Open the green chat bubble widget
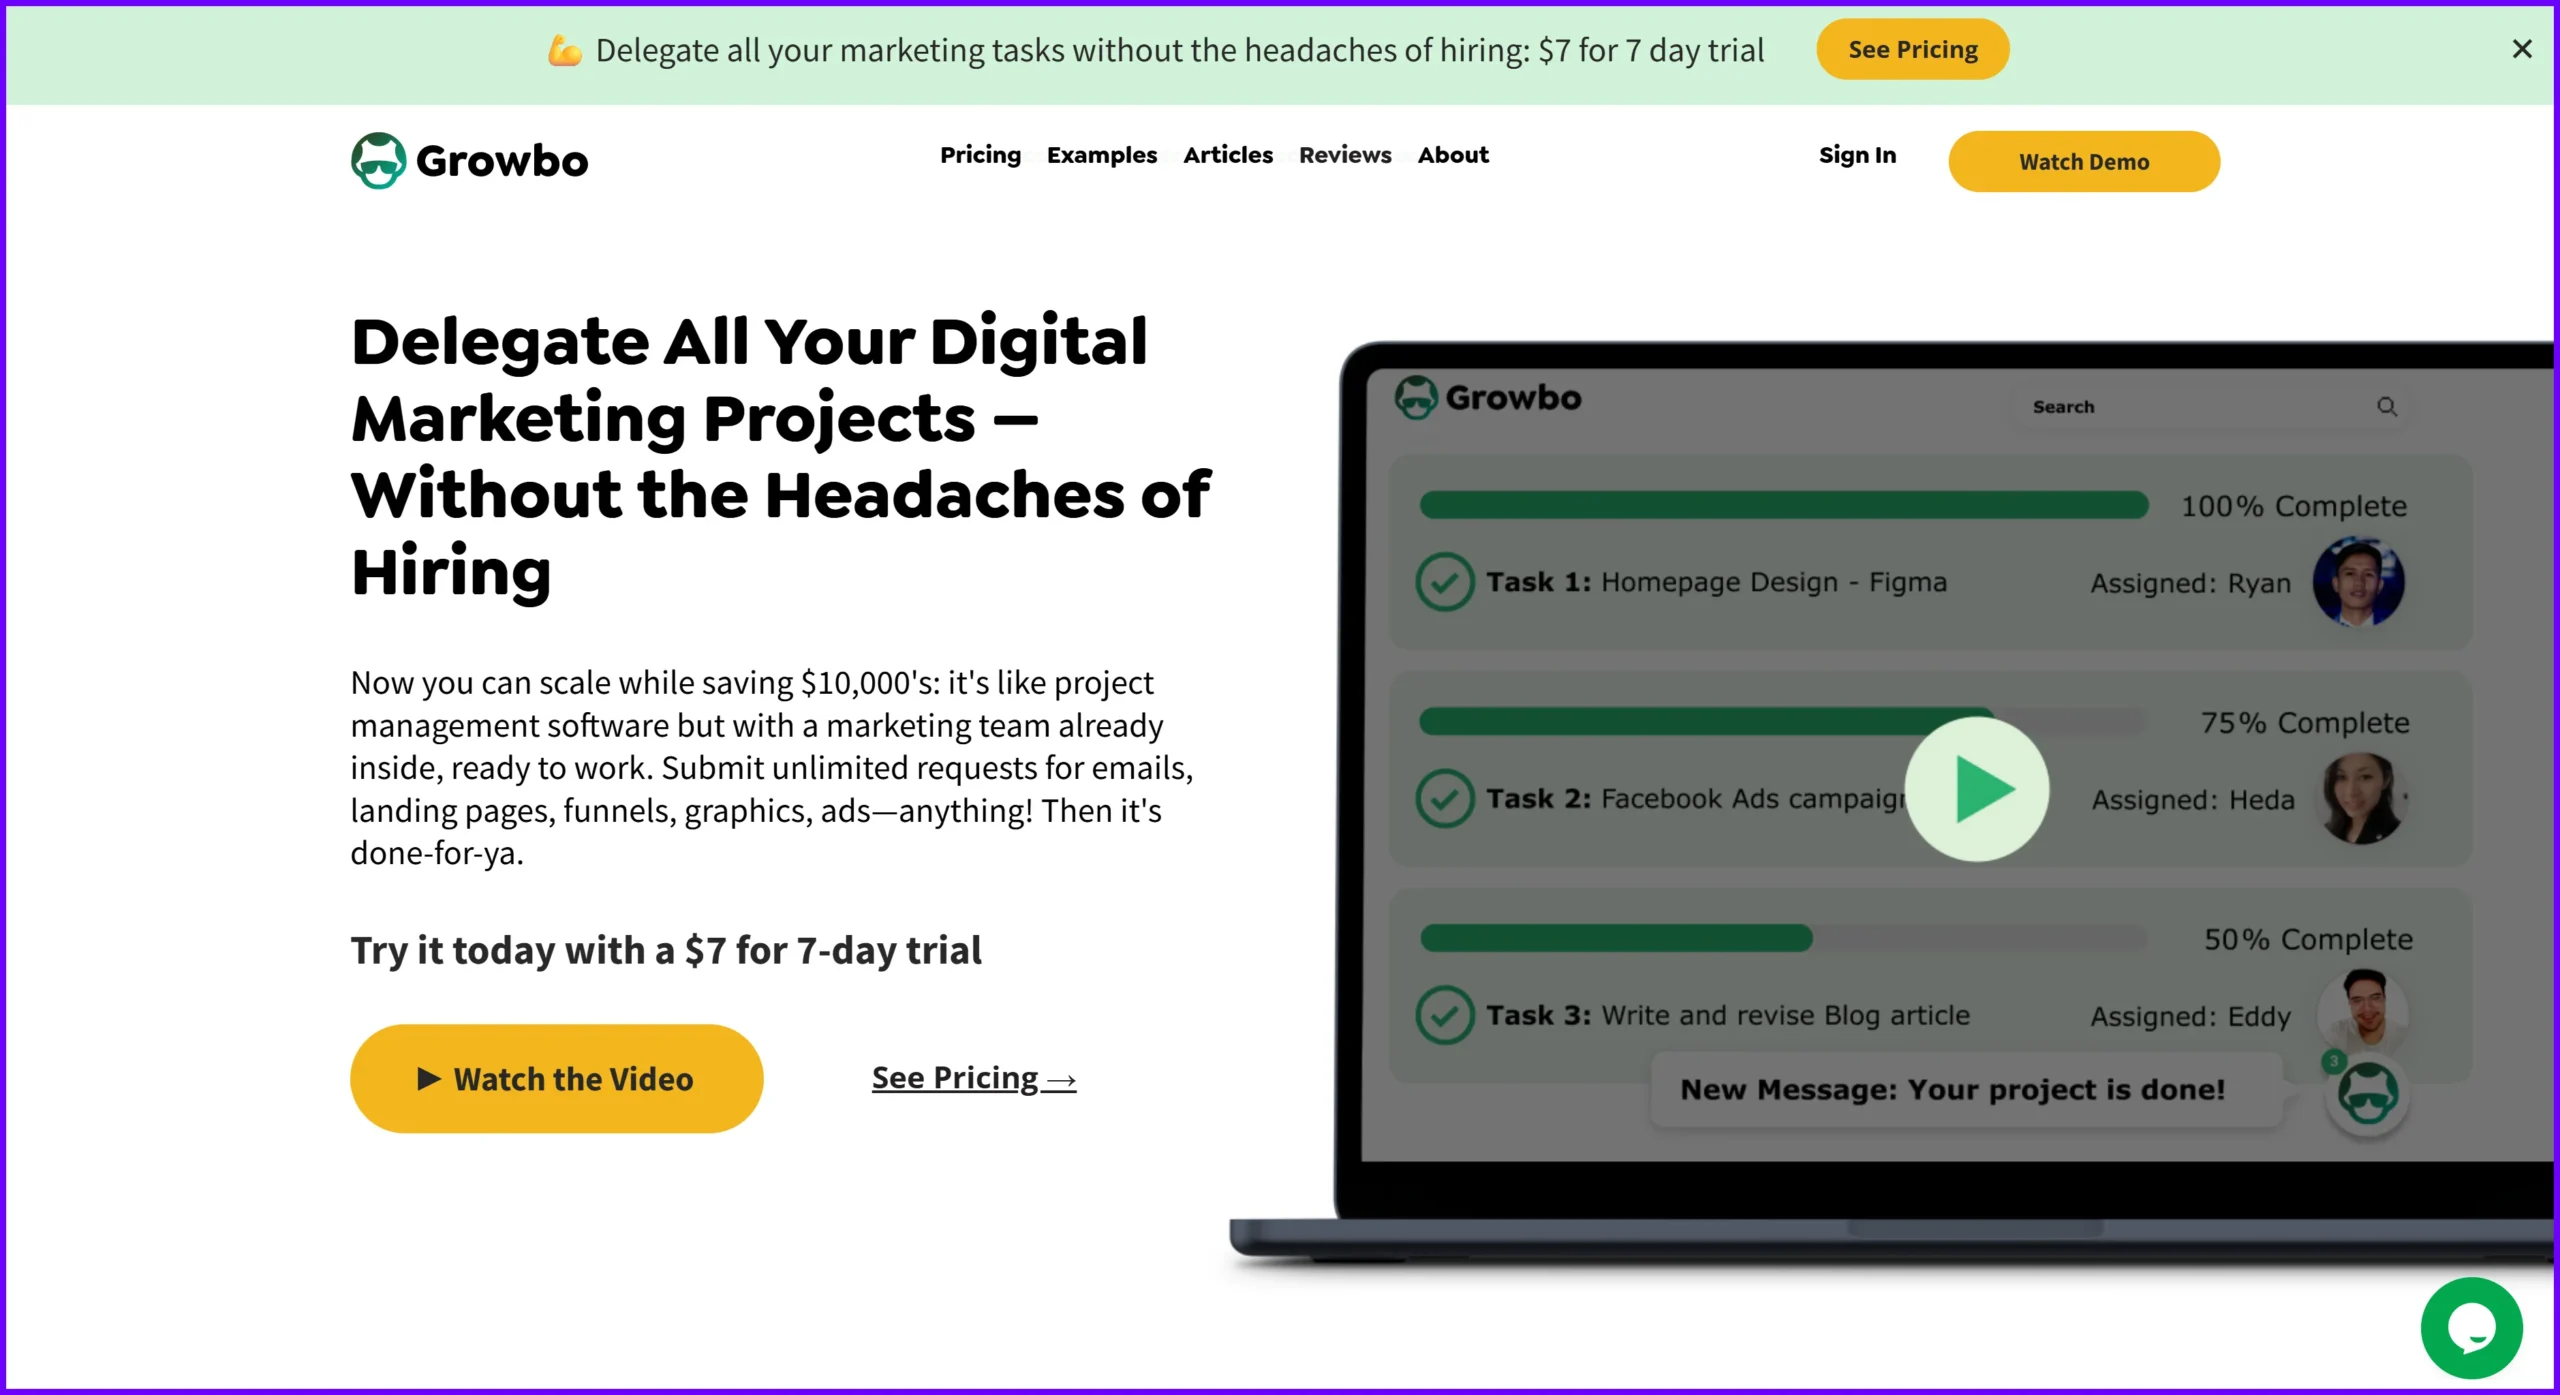This screenshot has width=2560, height=1395. pyautogui.click(x=2471, y=1327)
